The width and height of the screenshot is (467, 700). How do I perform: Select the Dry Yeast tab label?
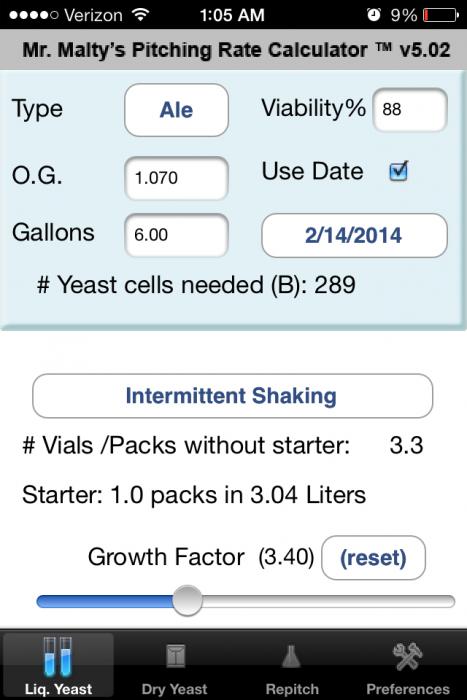coord(175,689)
